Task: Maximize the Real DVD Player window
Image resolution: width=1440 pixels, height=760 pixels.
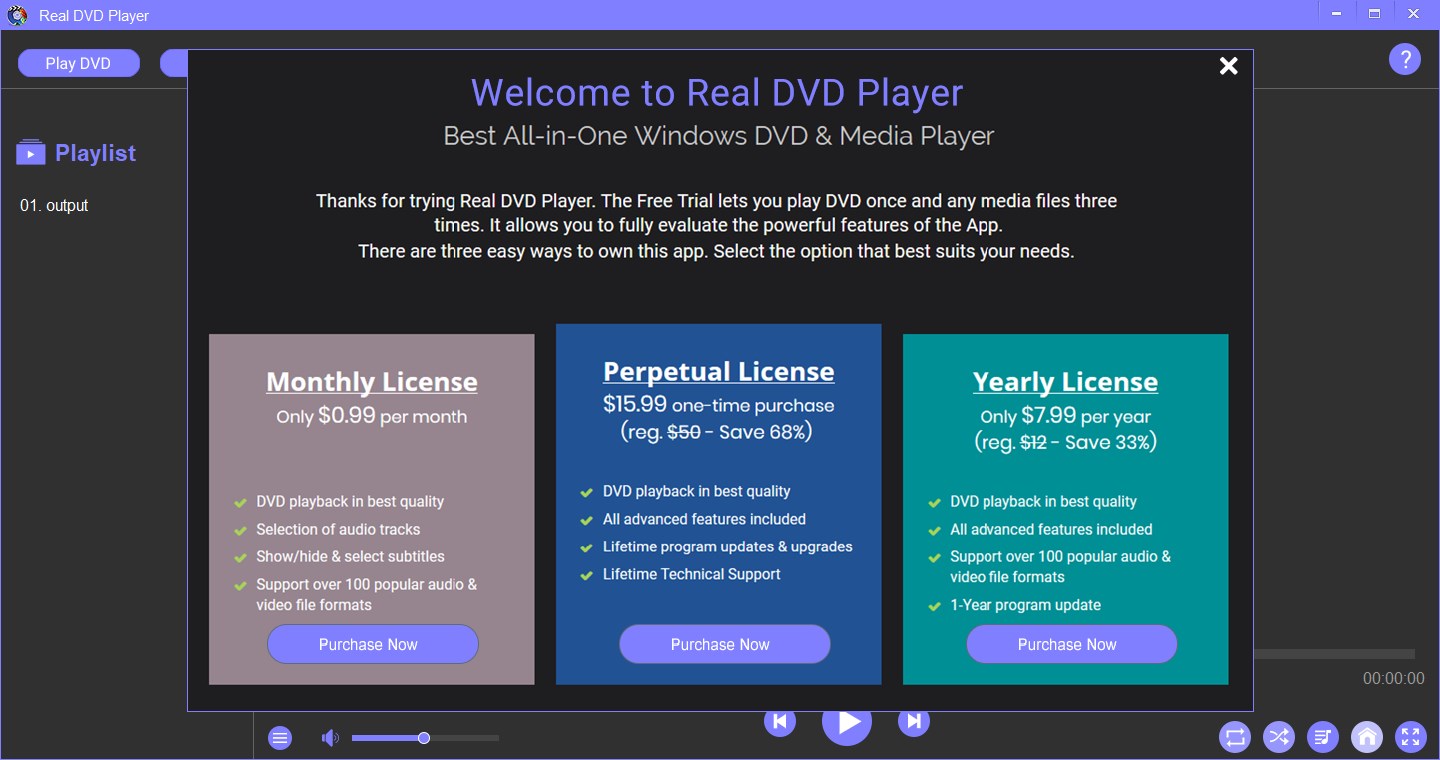Action: point(1375,14)
